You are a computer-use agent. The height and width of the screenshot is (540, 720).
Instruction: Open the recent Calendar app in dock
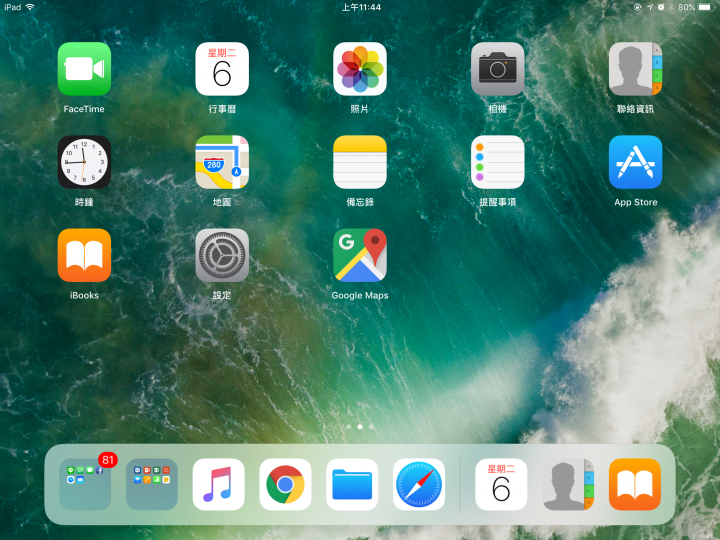pos(501,484)
